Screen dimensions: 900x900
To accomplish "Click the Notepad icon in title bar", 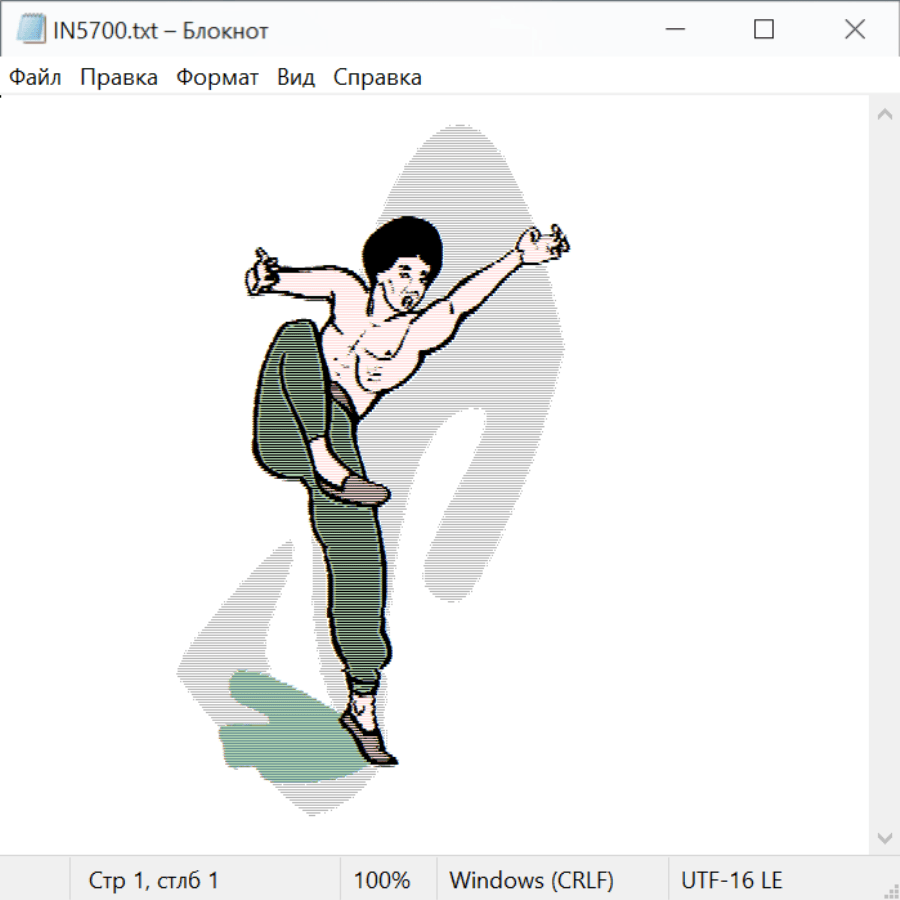I will tap(30, 30).
